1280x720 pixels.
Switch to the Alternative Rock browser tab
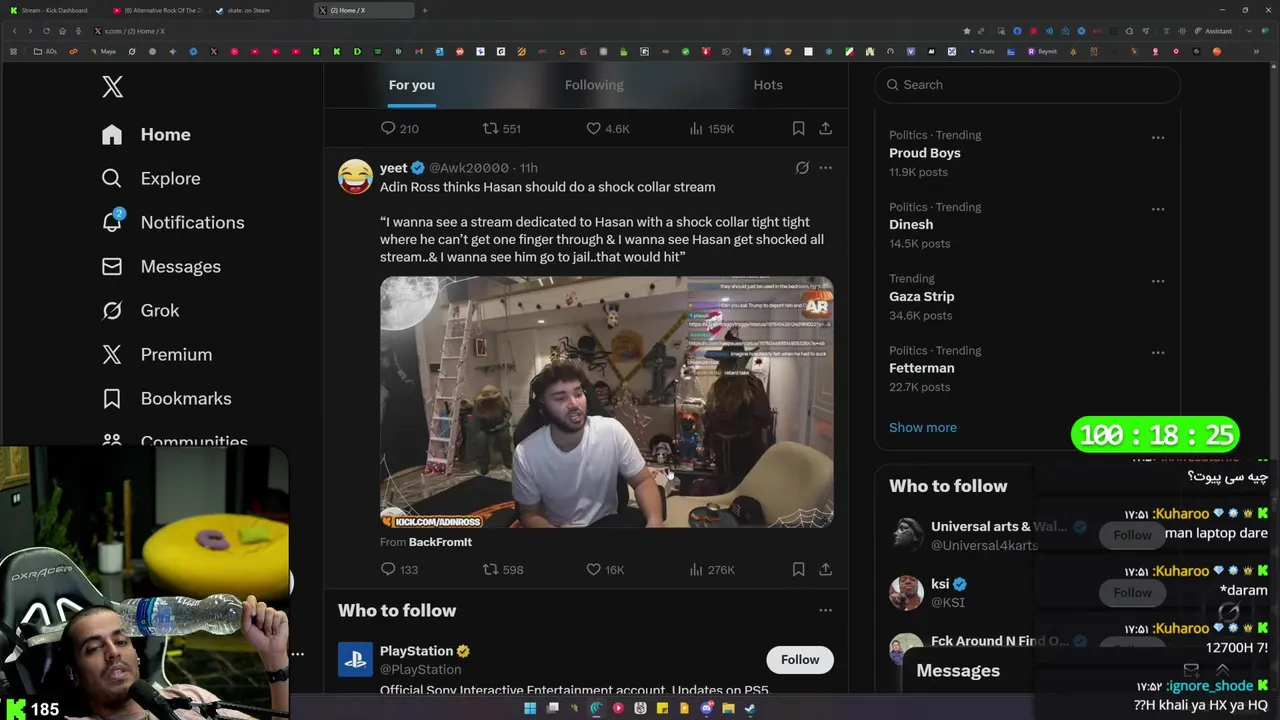(160, 10)
